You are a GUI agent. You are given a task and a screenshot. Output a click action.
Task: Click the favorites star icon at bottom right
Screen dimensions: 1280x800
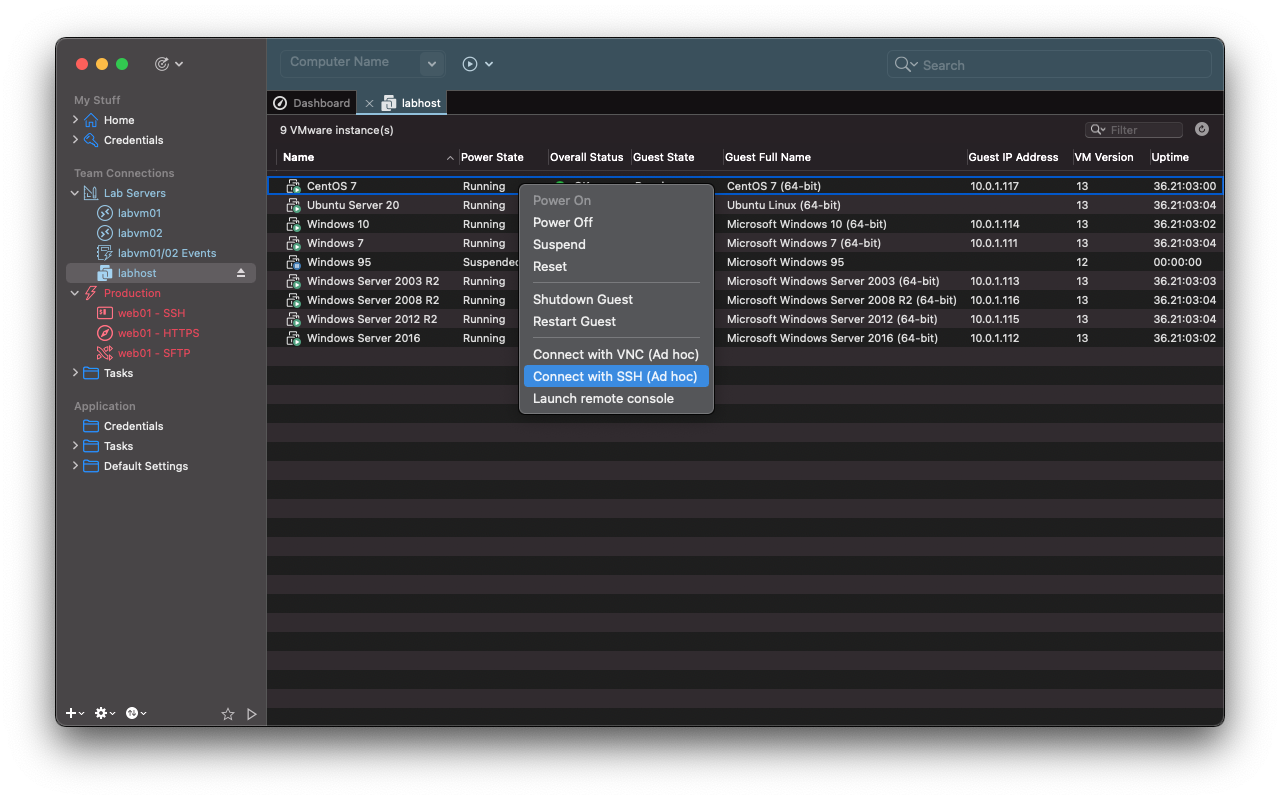(x=228, y=713)
